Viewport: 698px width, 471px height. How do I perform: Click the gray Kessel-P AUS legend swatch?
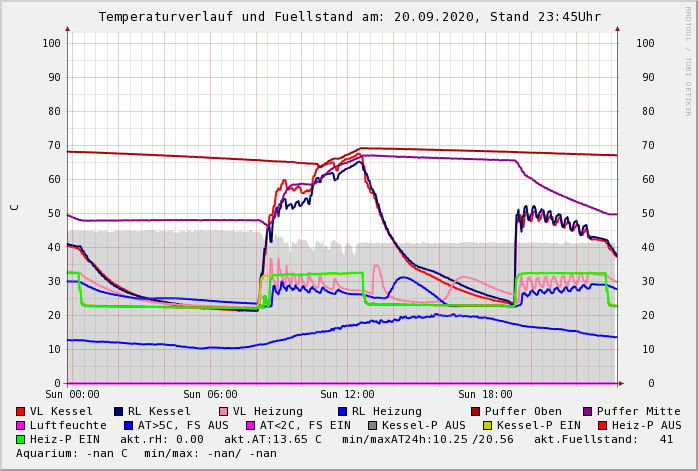tap(372, 425)
